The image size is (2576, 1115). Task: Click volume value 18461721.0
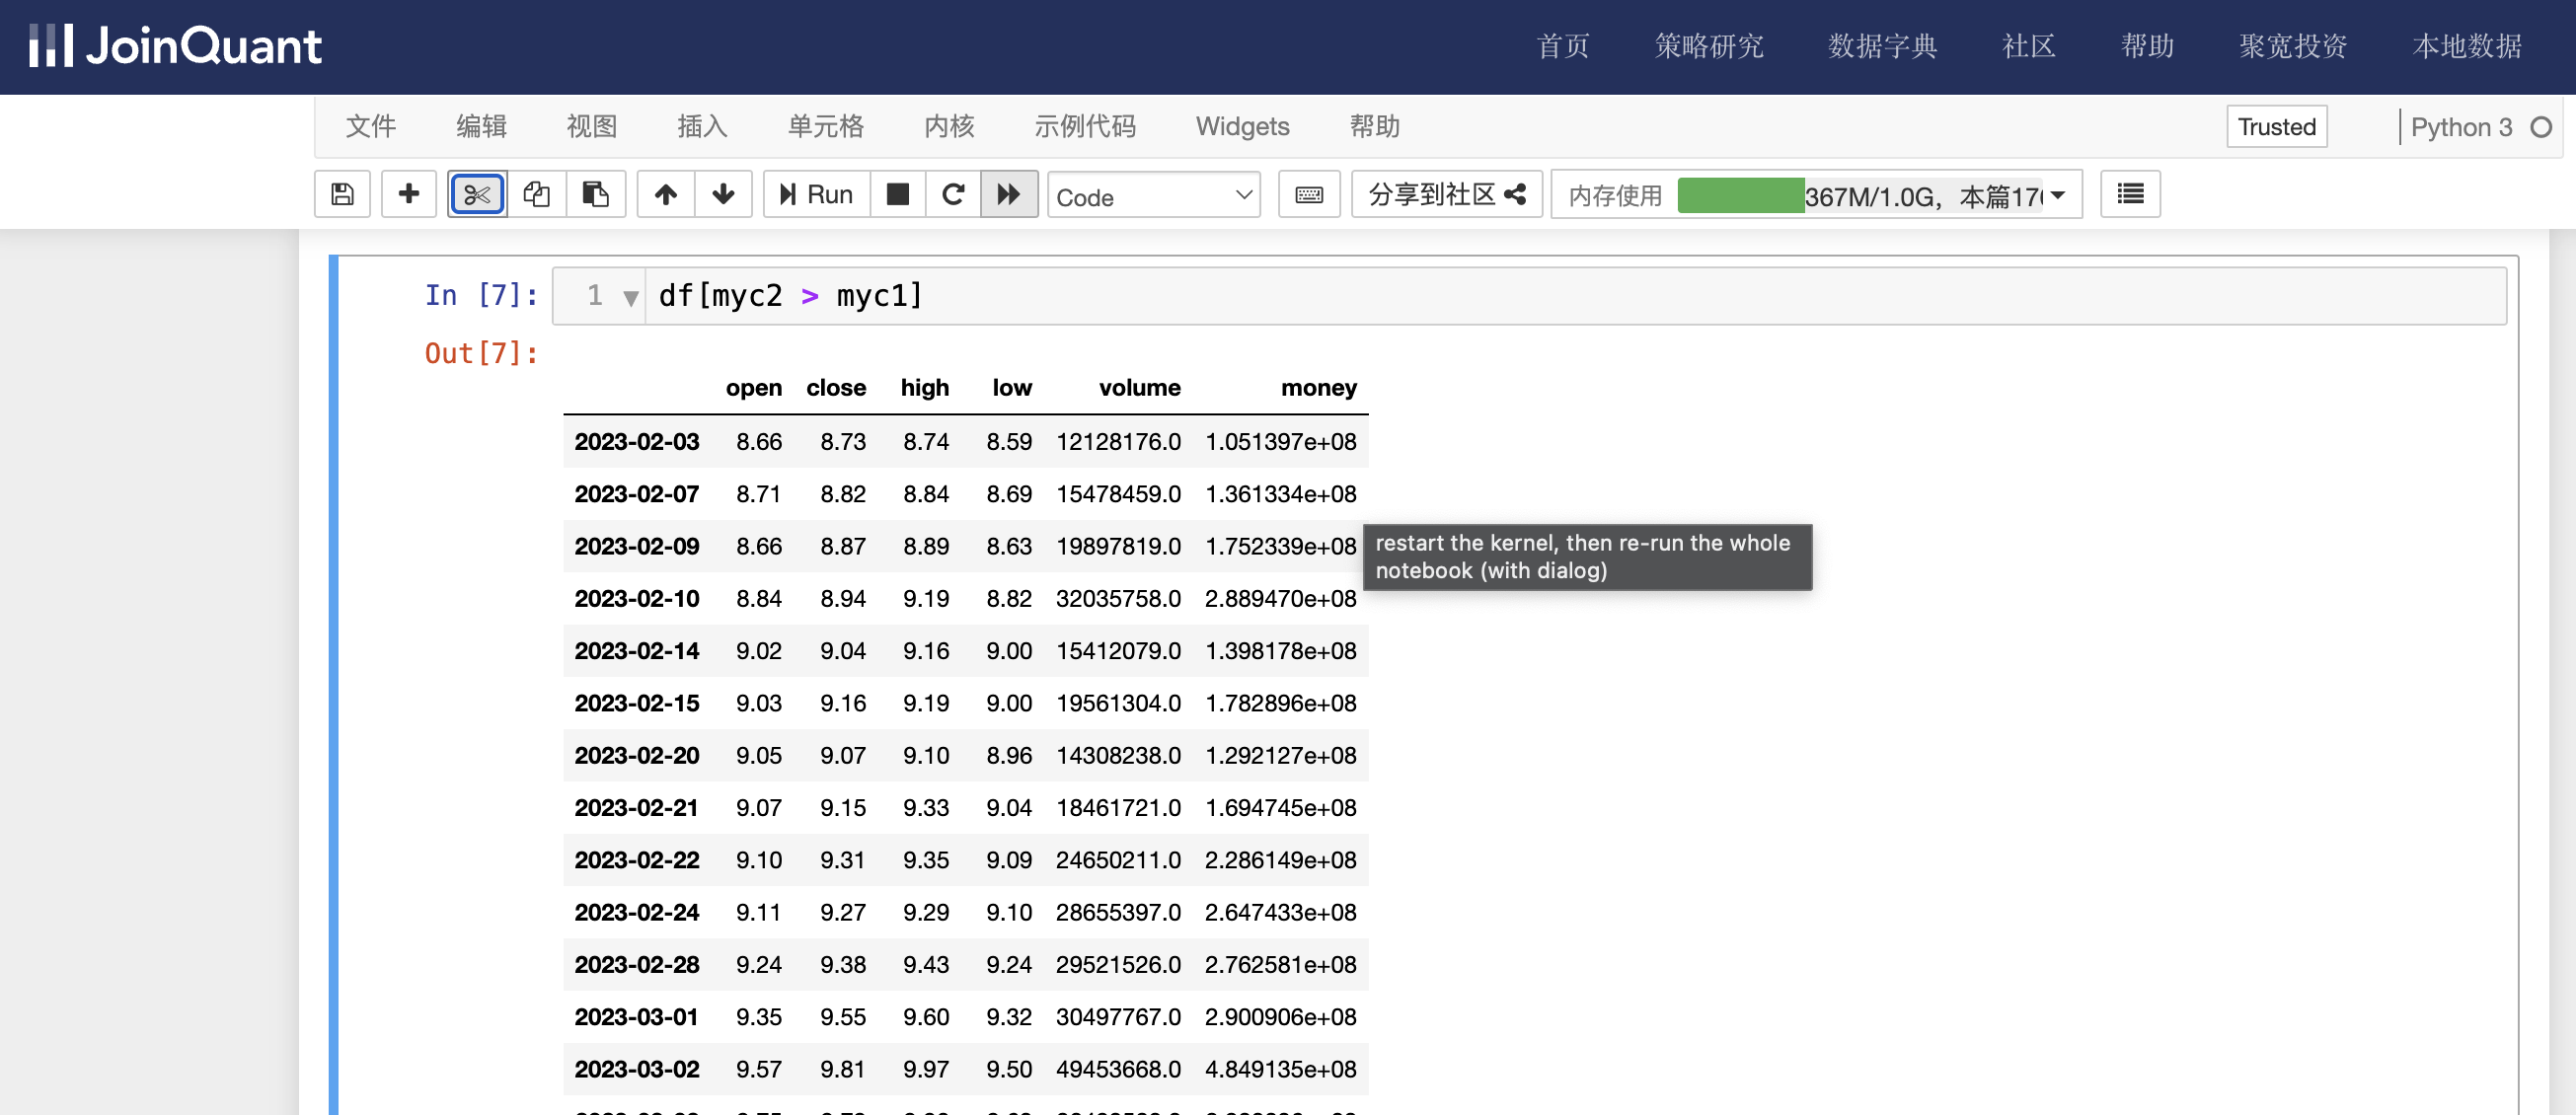pos(1118,808)
